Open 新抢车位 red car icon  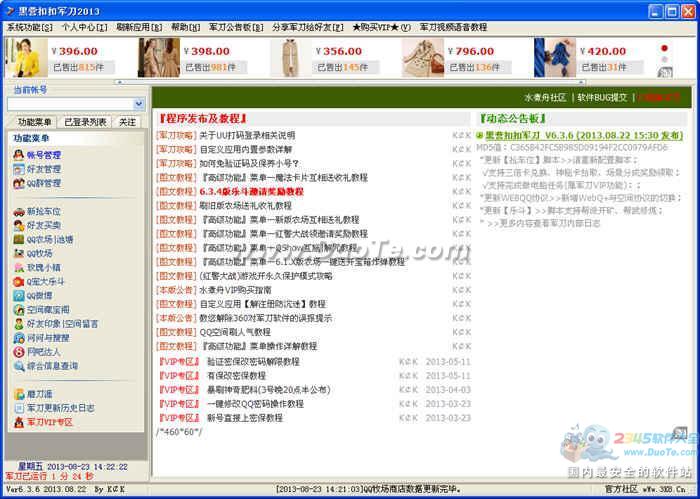tap(19, 212)
